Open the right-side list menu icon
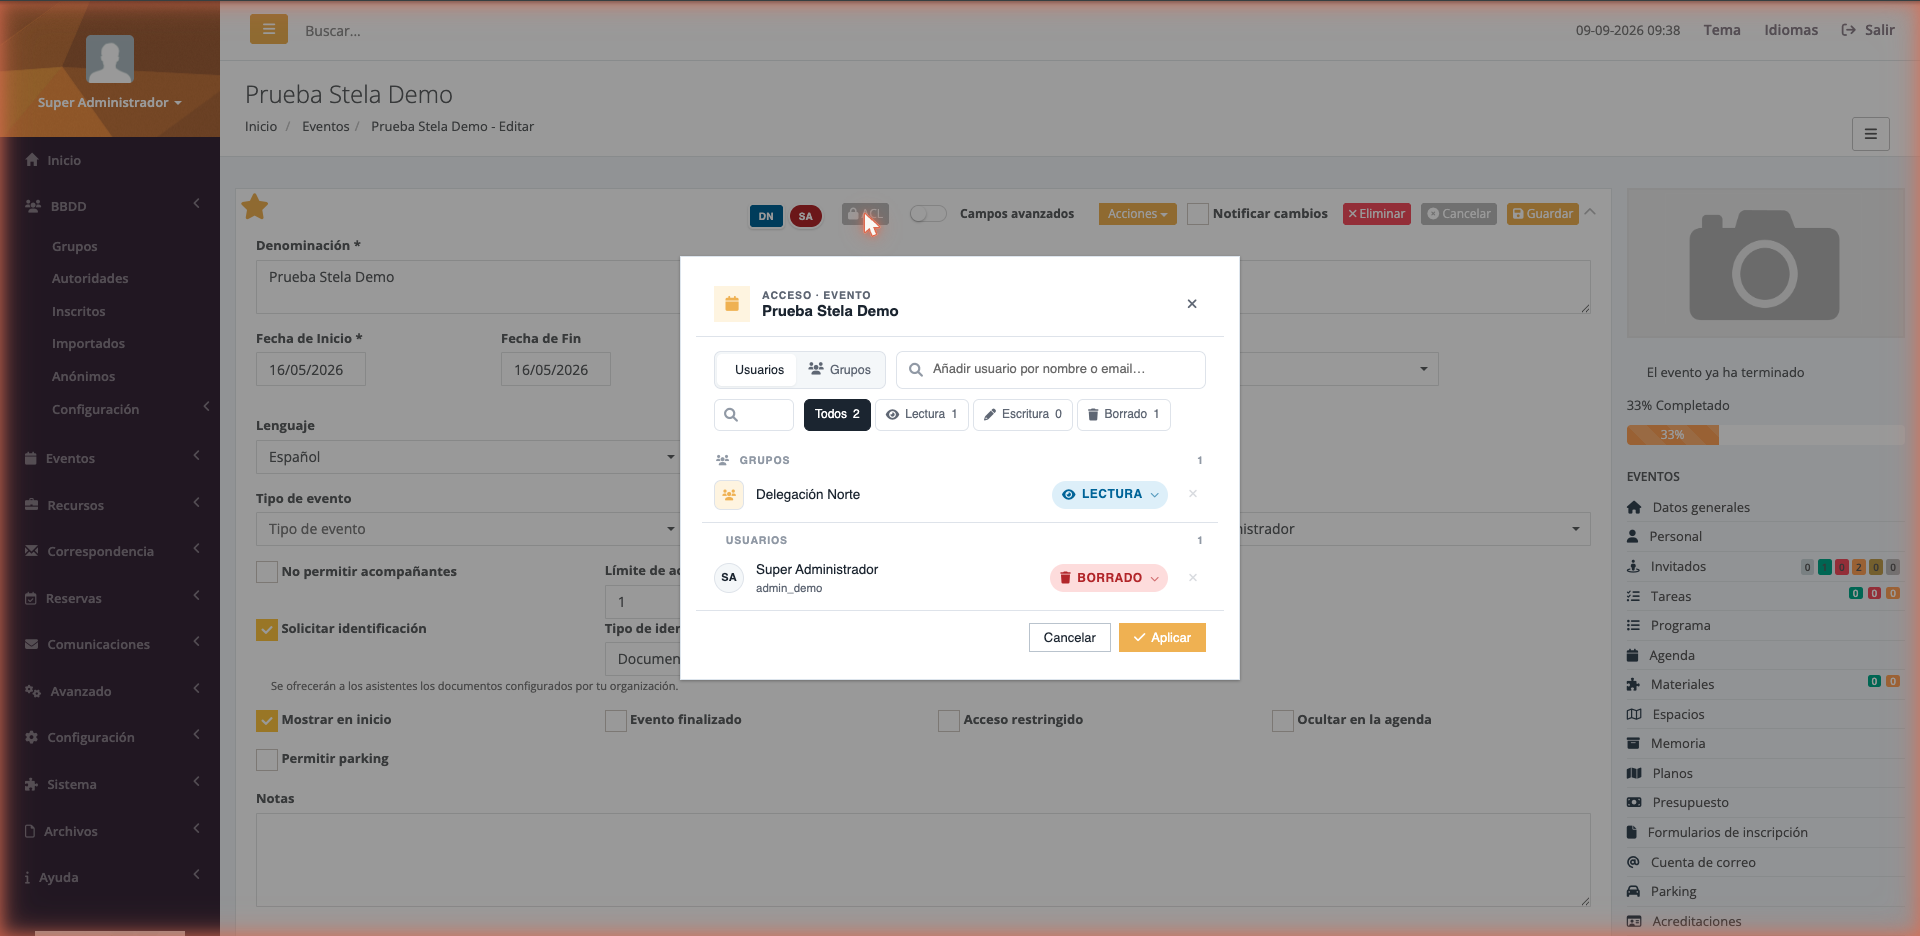The height and width of the screenshot is (936, 1920). 1870,134
